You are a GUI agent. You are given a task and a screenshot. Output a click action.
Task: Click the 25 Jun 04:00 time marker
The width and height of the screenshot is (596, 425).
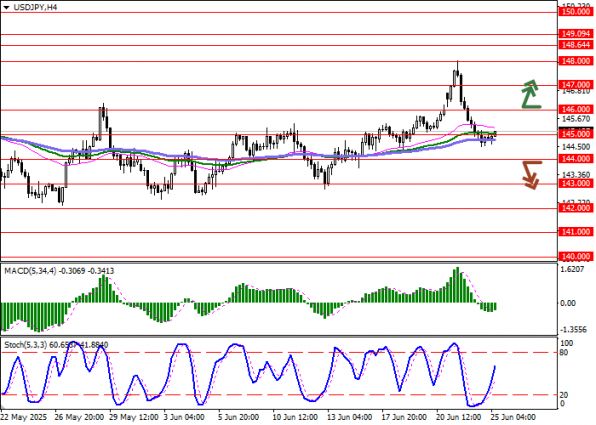point(513,417)
